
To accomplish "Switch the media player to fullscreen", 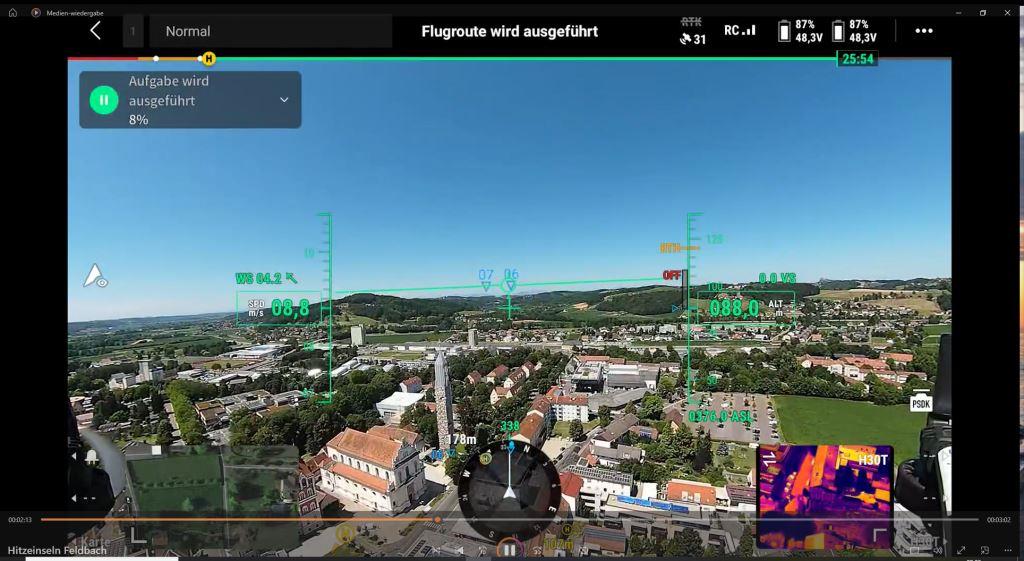I will click(x=961, y=550).
